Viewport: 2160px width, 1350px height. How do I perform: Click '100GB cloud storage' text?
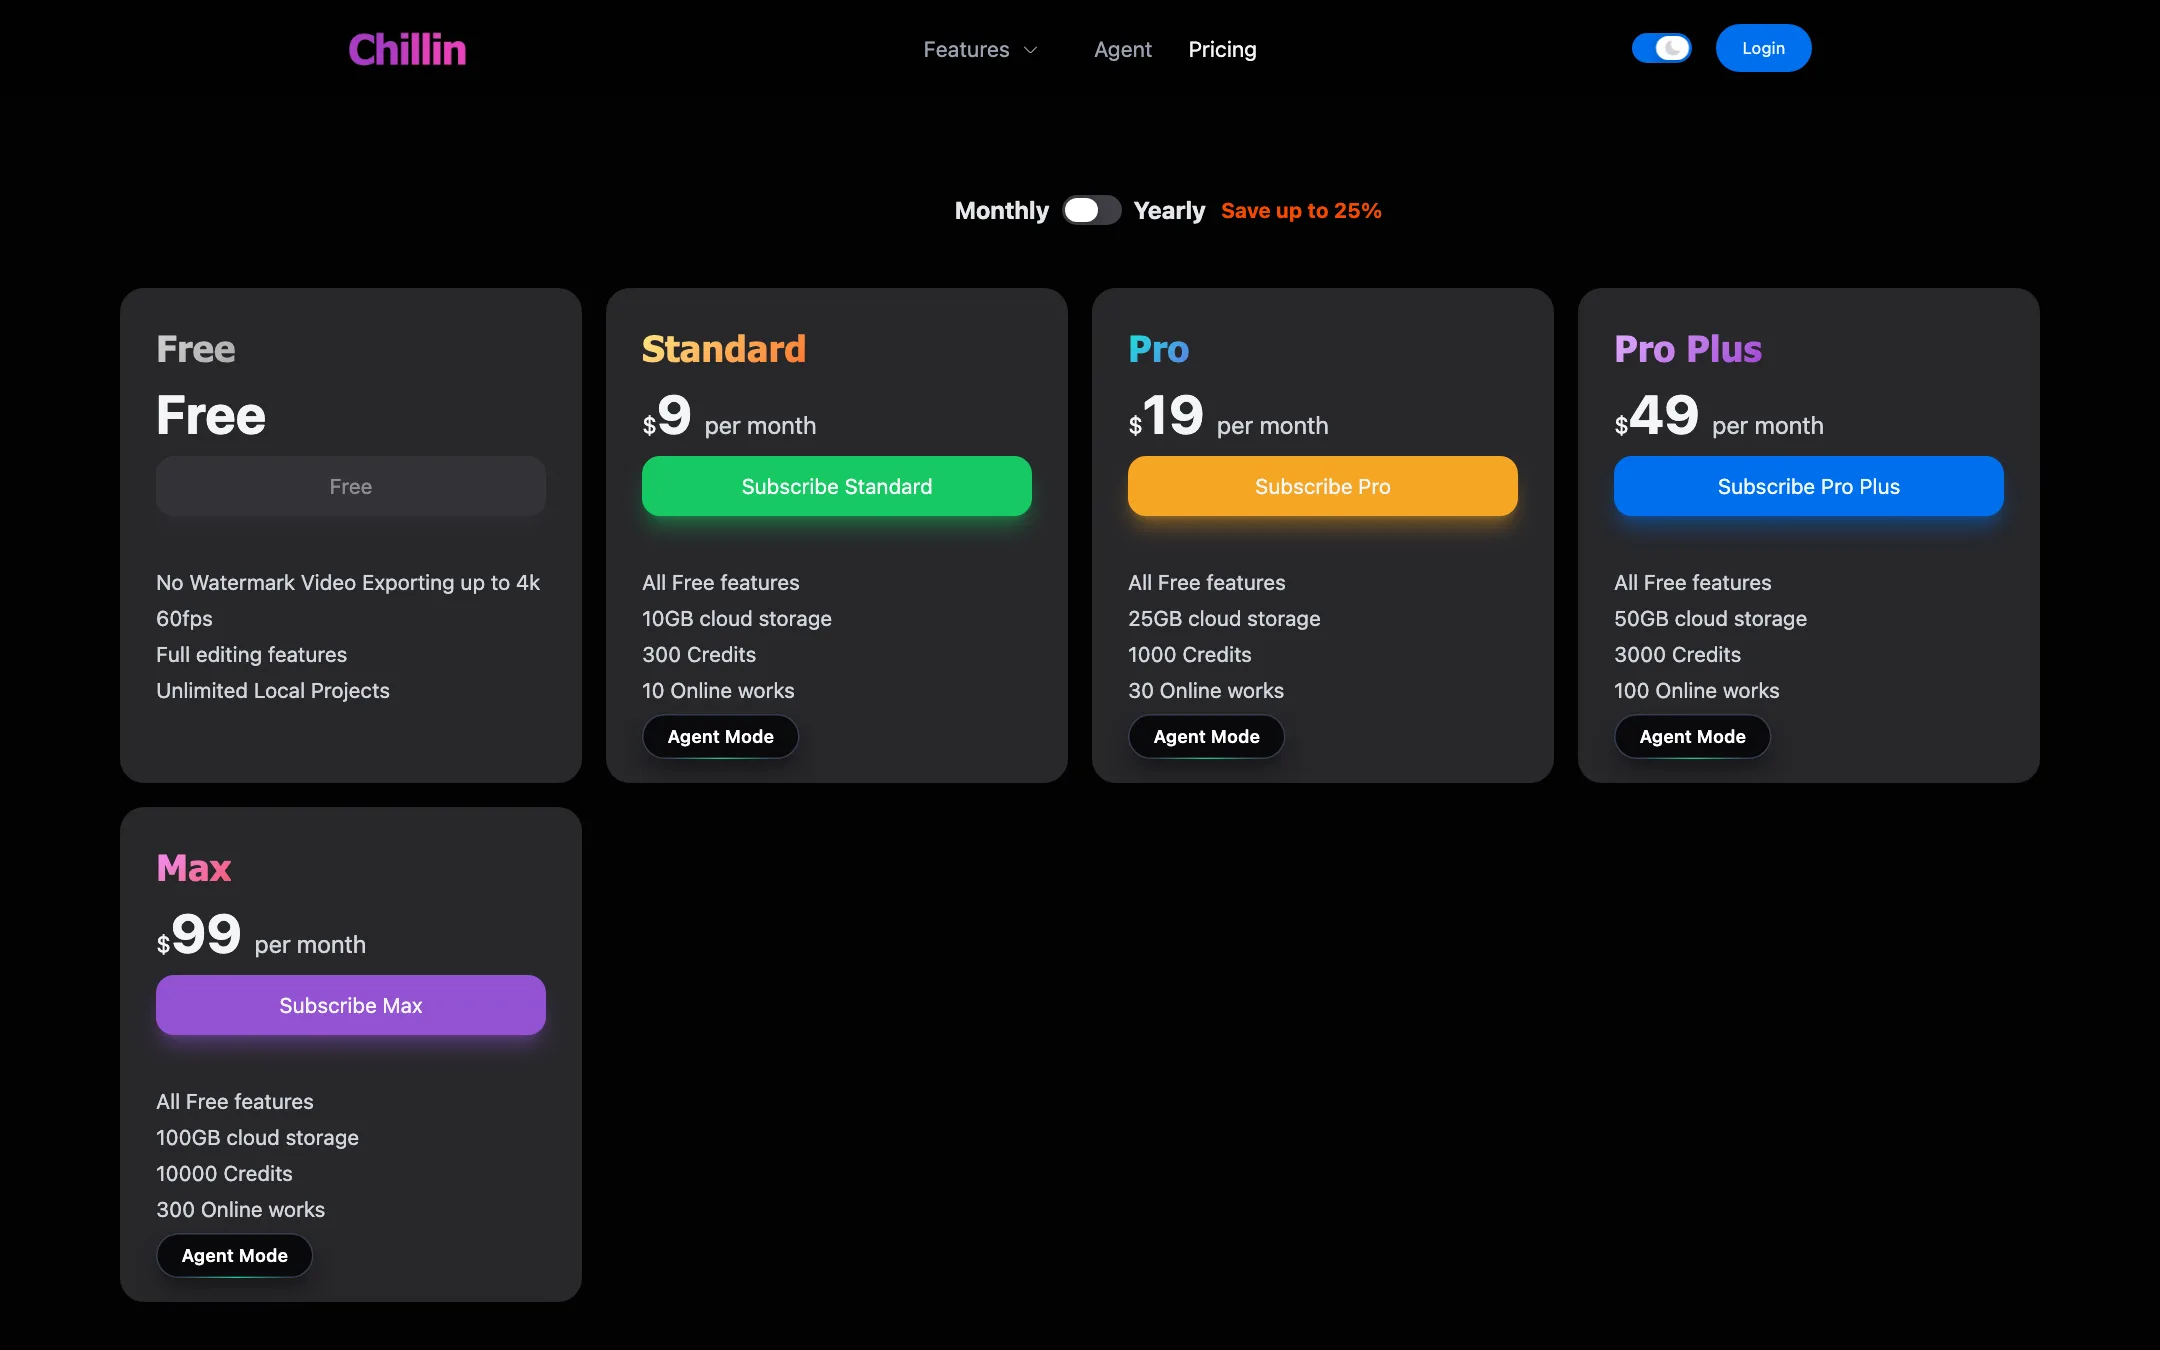[257, 1137]
